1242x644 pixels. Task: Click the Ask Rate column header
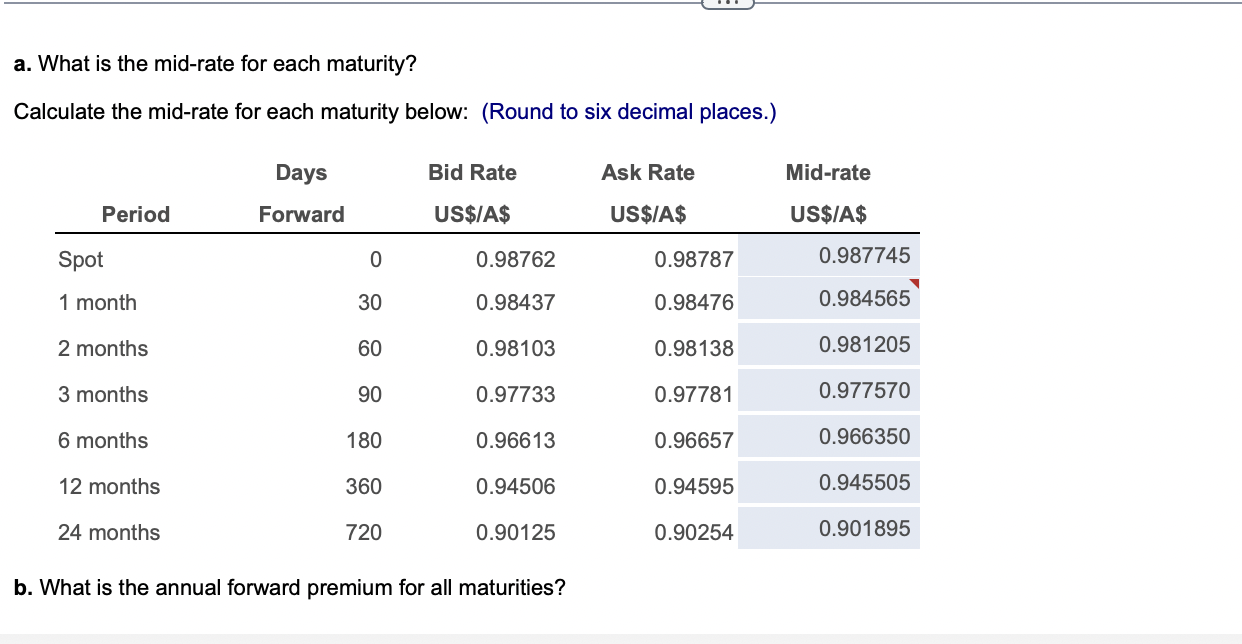[x=648, y=193]
